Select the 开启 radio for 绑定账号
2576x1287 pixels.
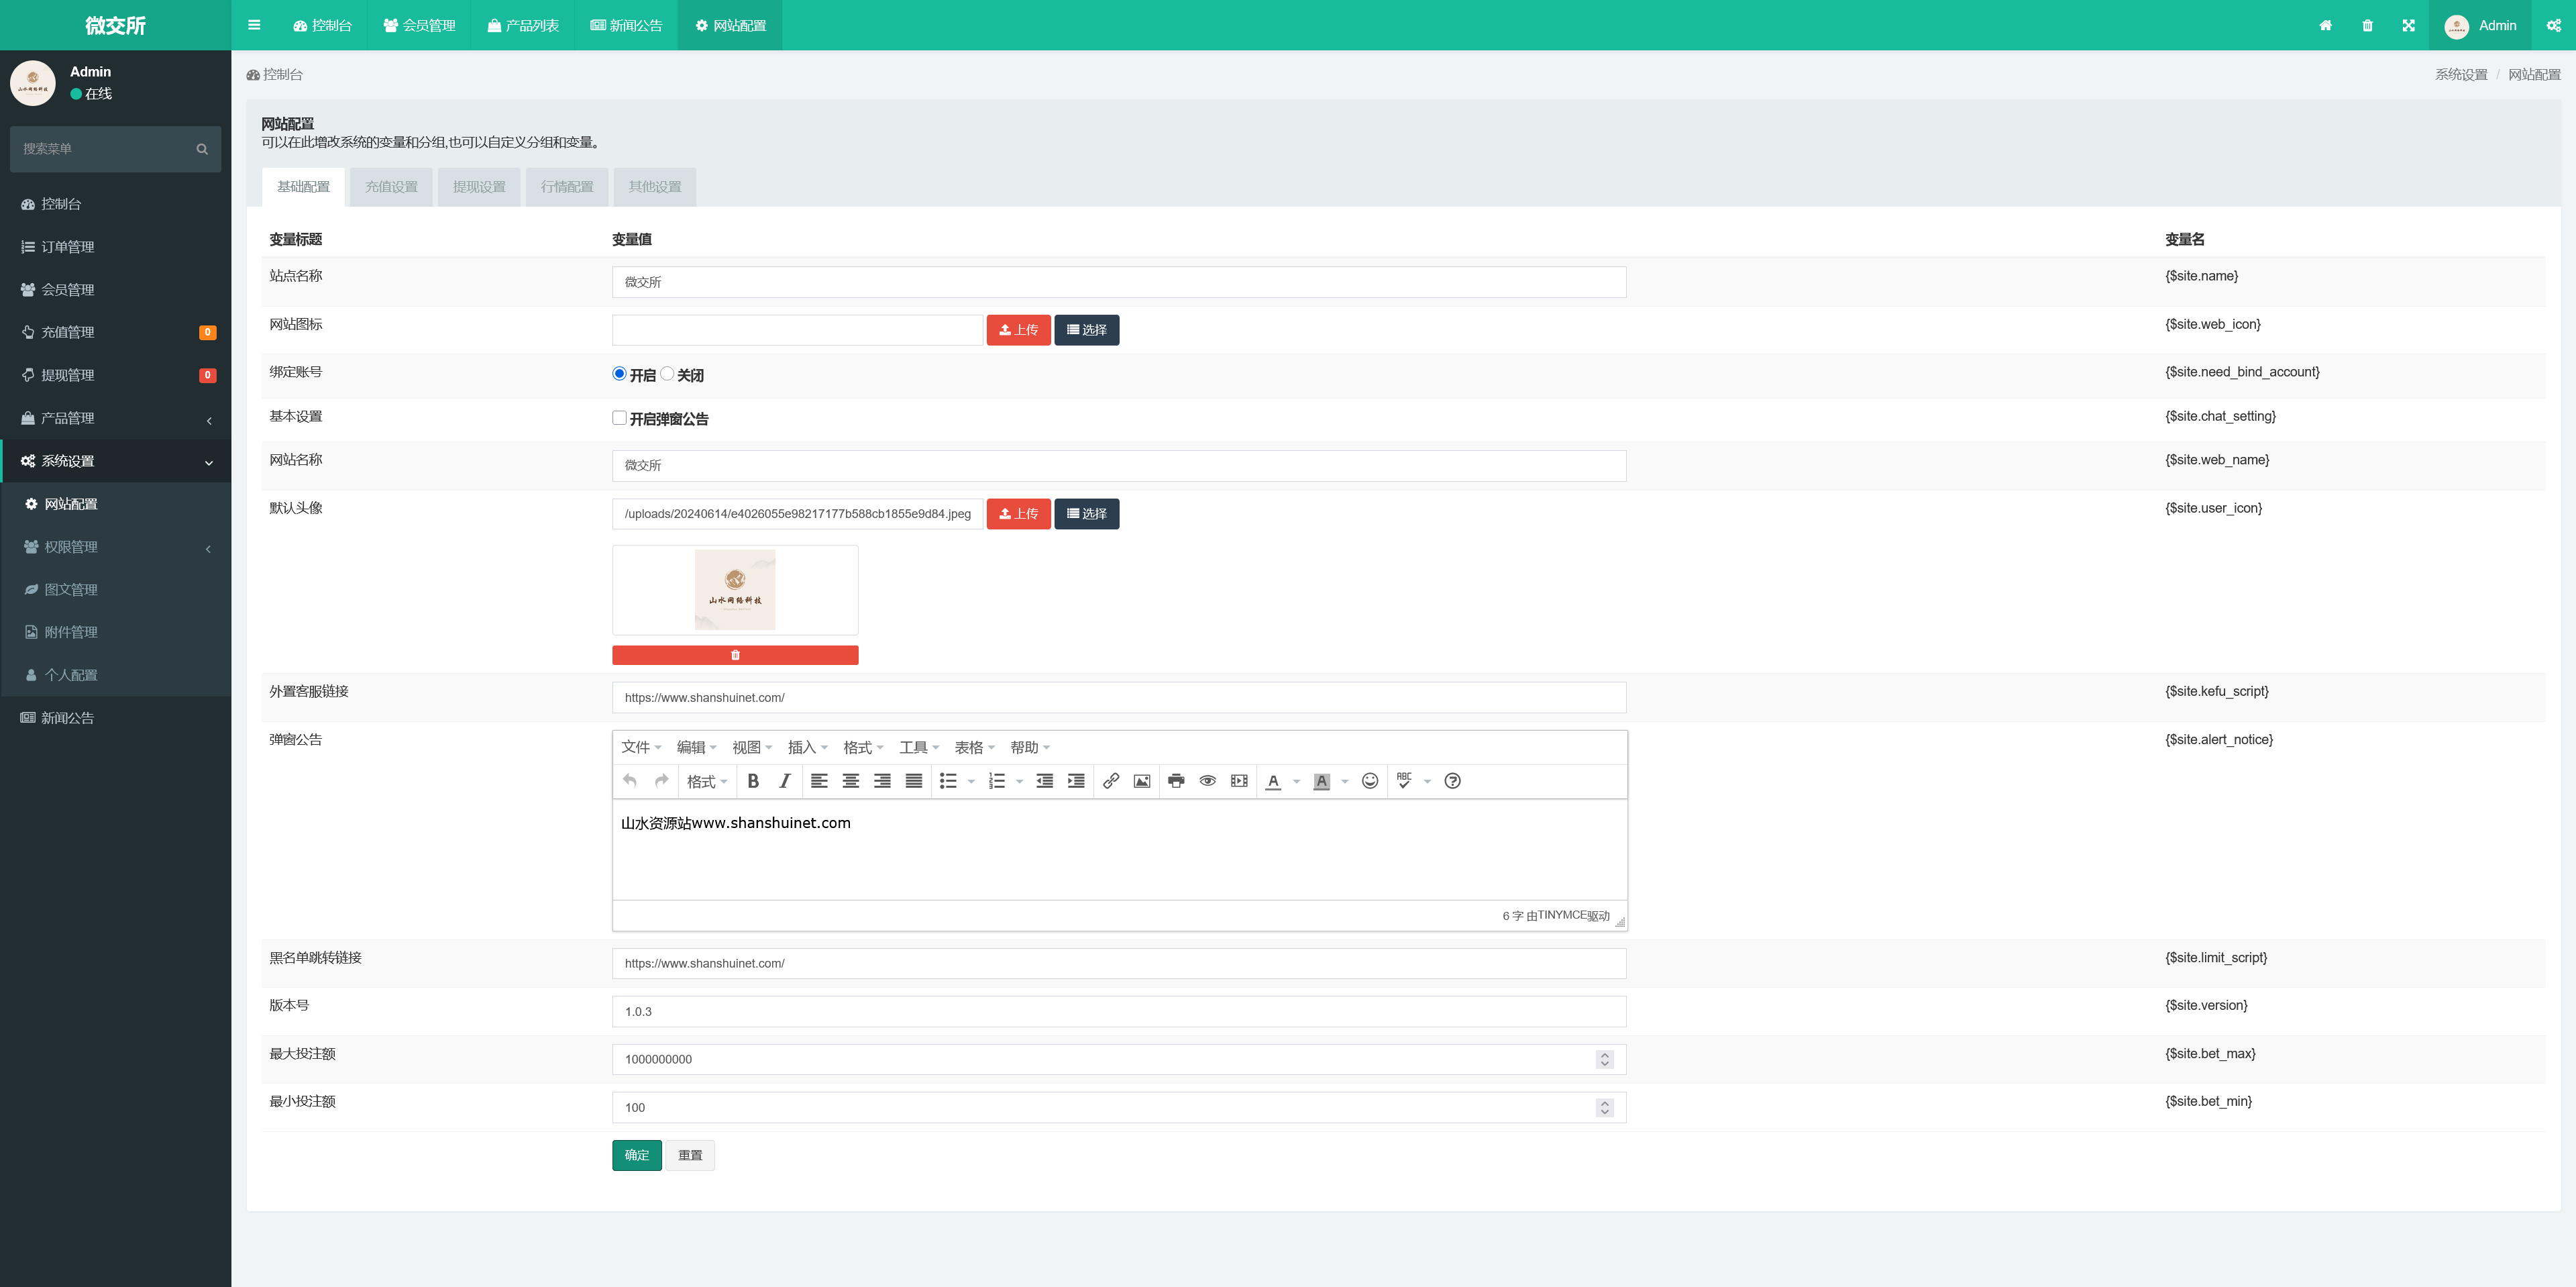click(619, 374)
